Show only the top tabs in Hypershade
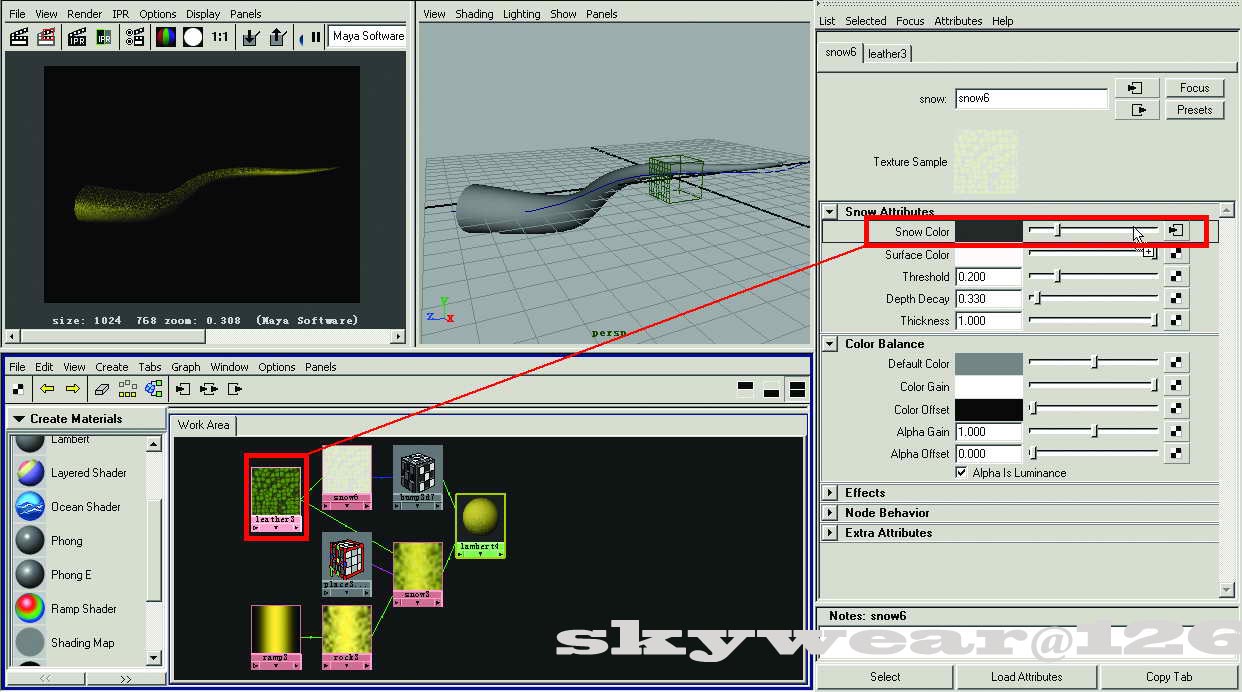Image resolution: width=1242 pixels, height=692 pixels. click(745, 388)
